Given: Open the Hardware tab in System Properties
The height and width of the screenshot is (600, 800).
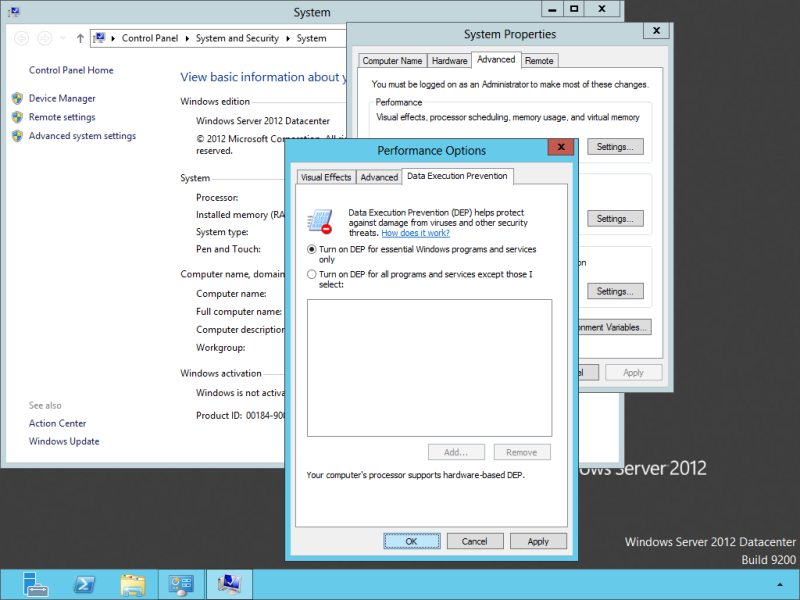Looking at the screenshot, I should point(449,61).
